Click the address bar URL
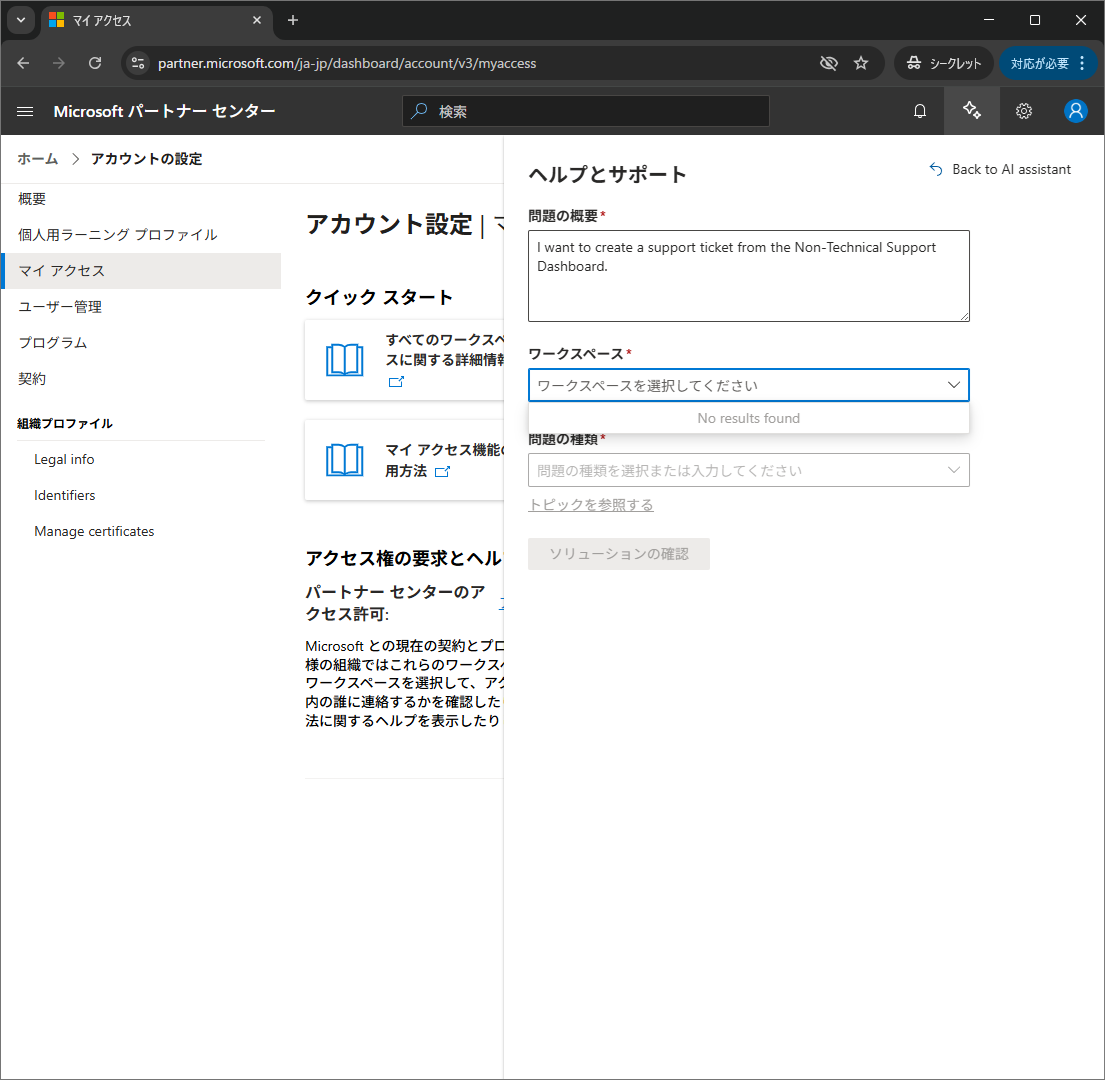 (x=347, y=63)
